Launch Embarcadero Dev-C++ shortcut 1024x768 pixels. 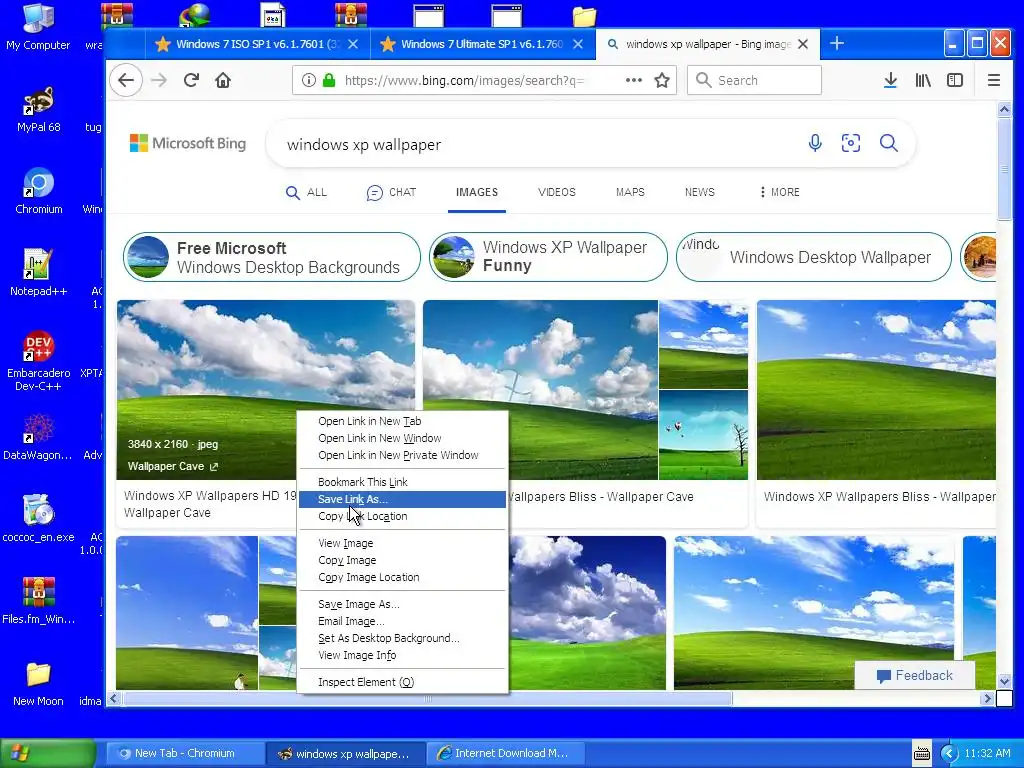click(38, 361)
